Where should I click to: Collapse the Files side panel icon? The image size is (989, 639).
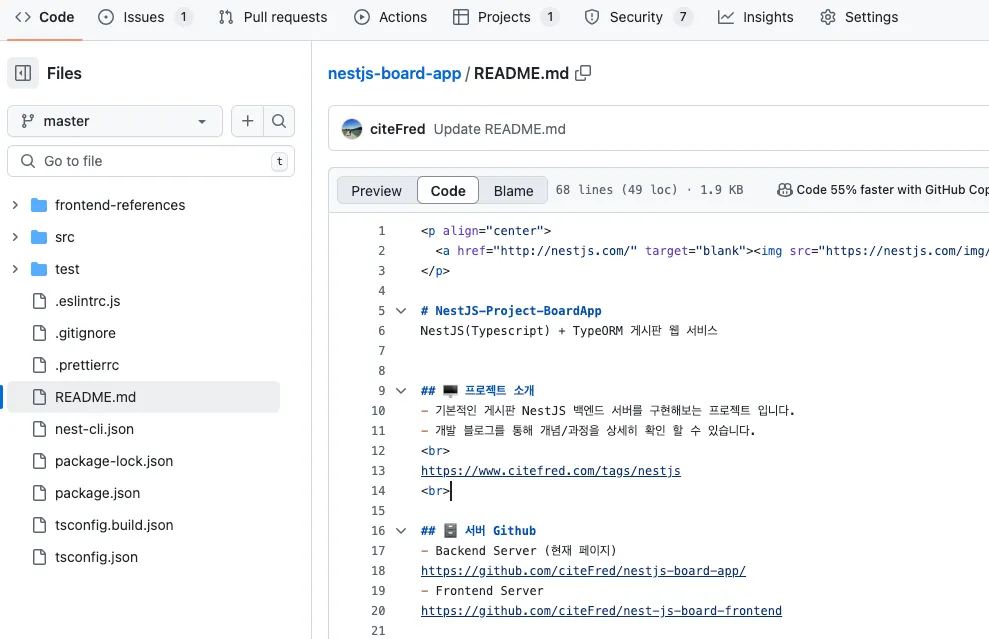23,73
